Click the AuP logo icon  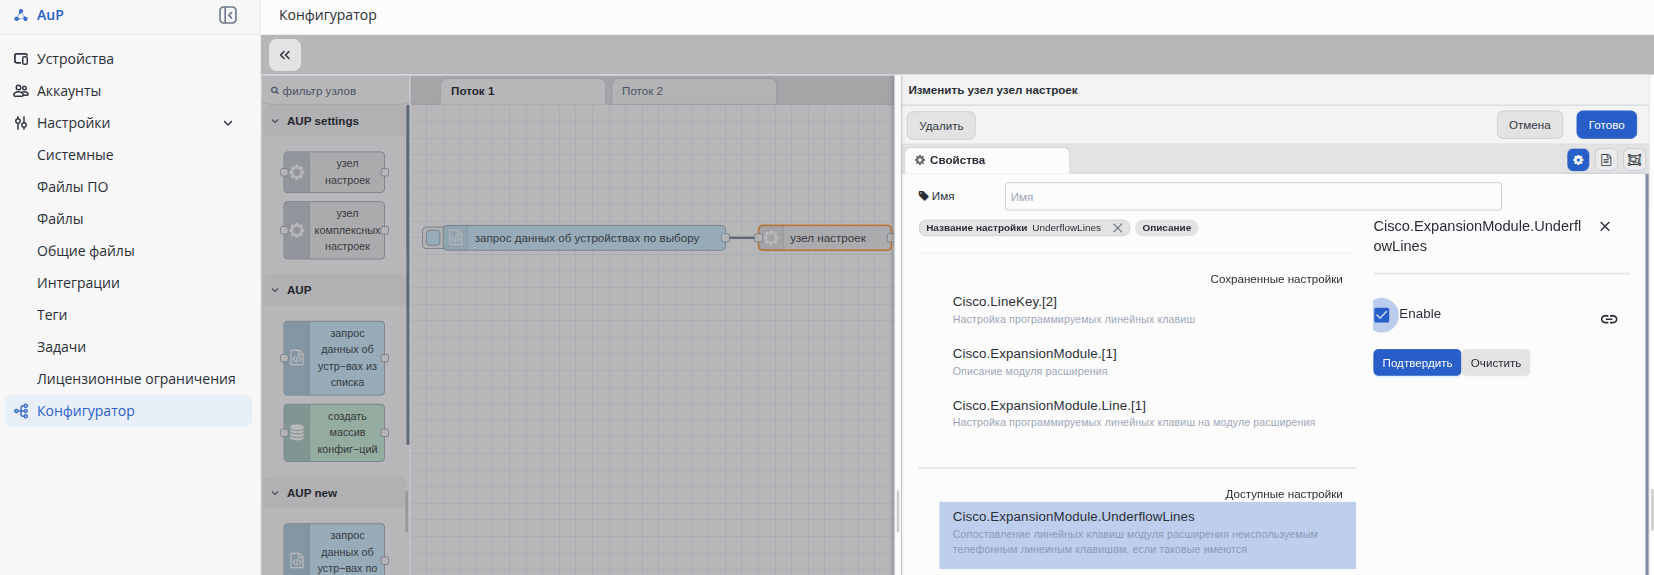tap(21, 15)
